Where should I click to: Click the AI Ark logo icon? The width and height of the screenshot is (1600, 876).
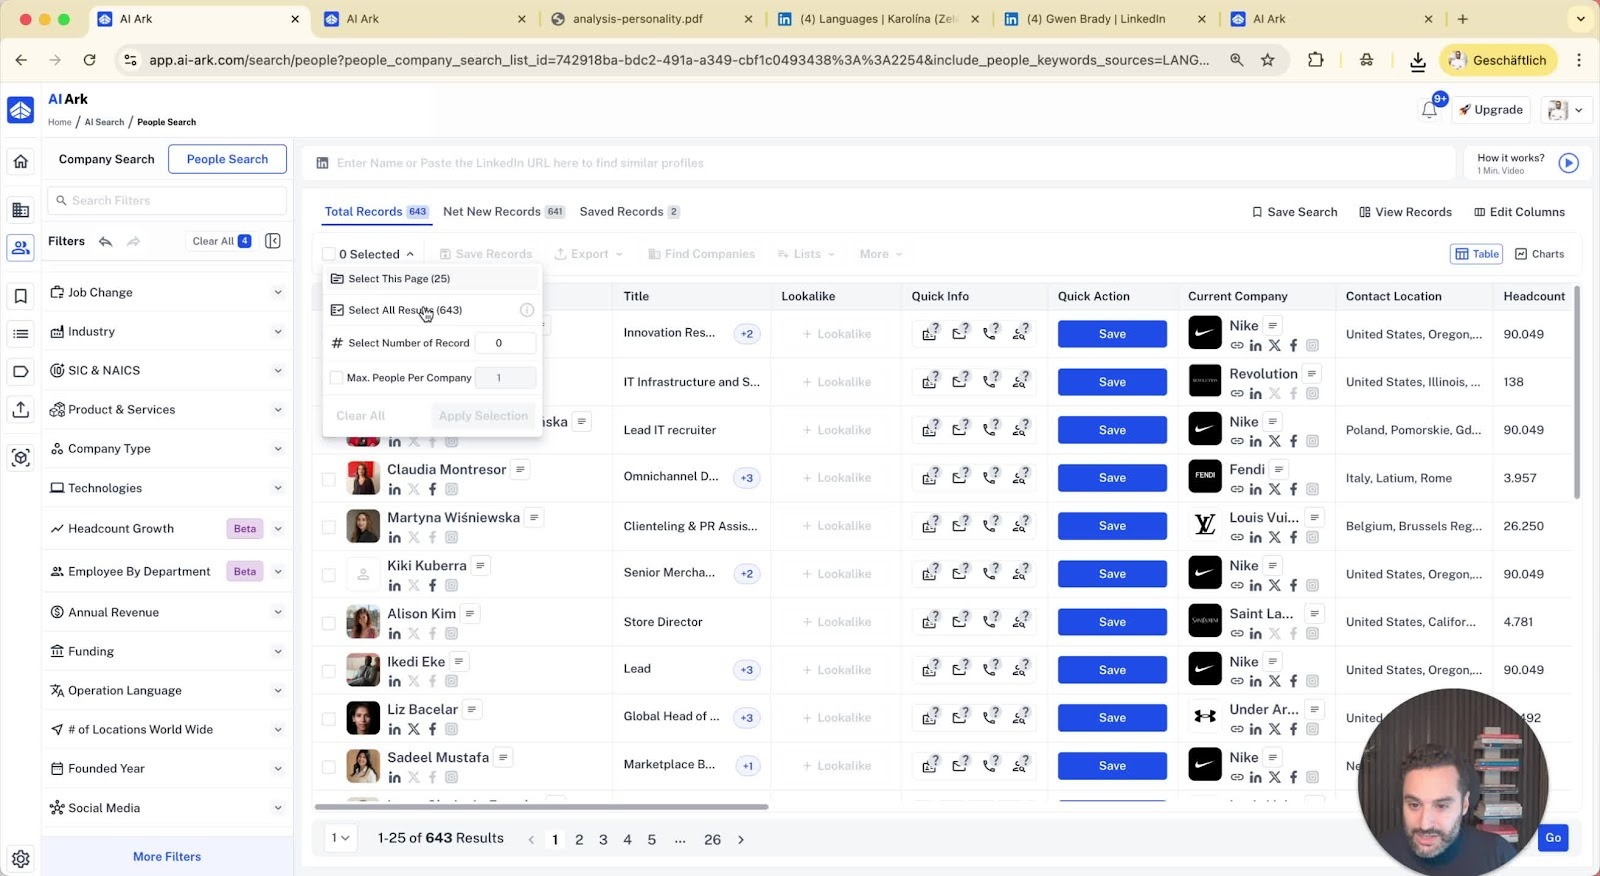click(x=21, y=110)
